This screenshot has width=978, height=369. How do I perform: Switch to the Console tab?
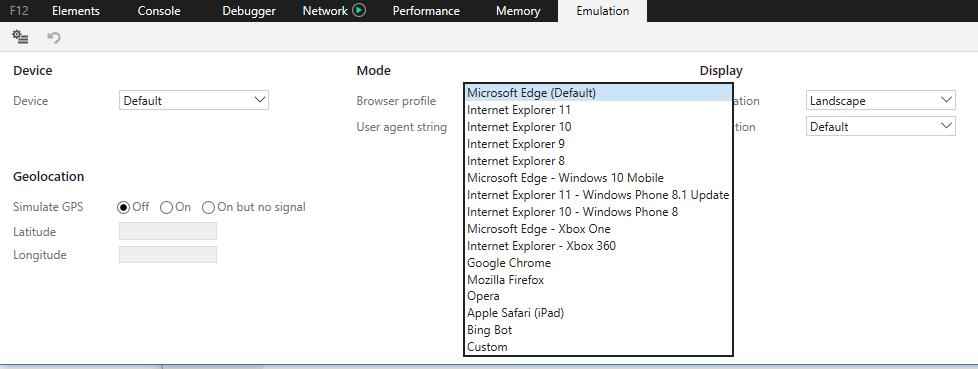pyautogui.click(x=159, y=11)
